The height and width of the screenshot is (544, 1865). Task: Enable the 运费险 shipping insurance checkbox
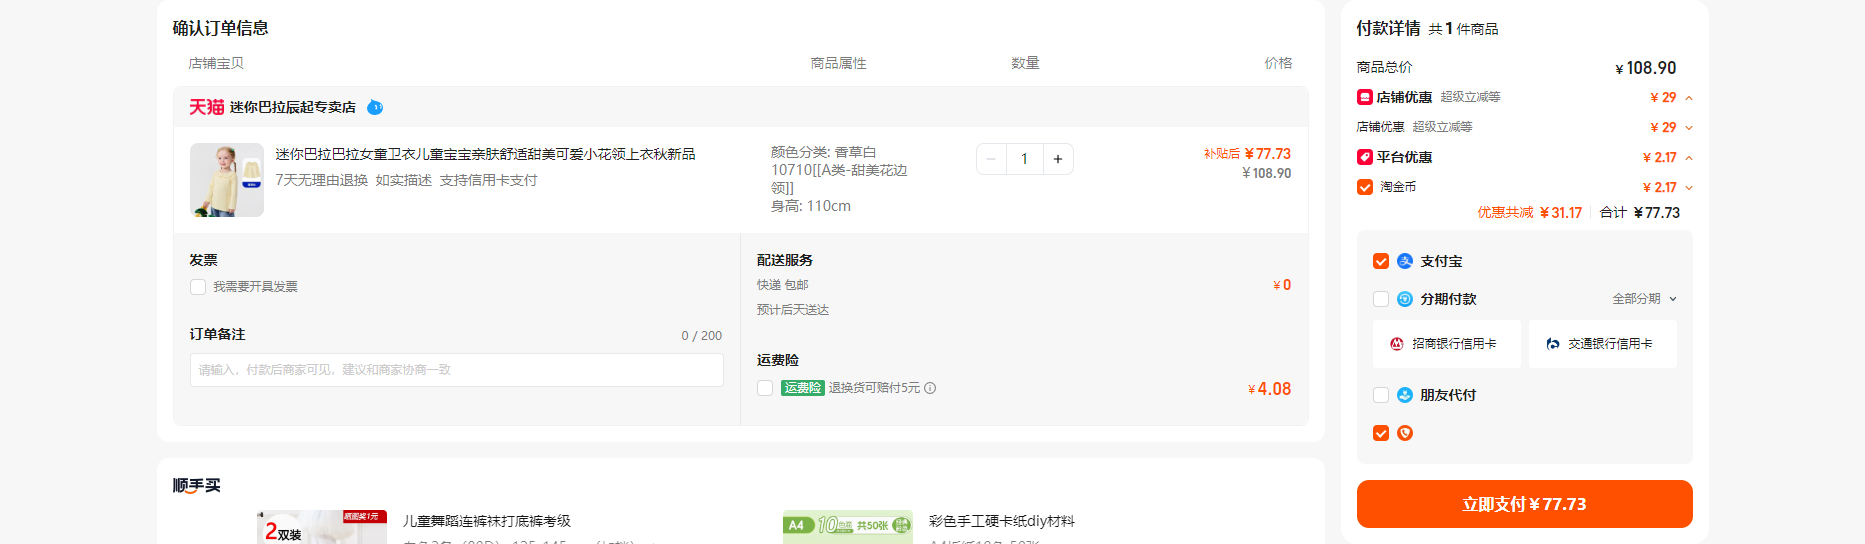[x=765, y=388]
